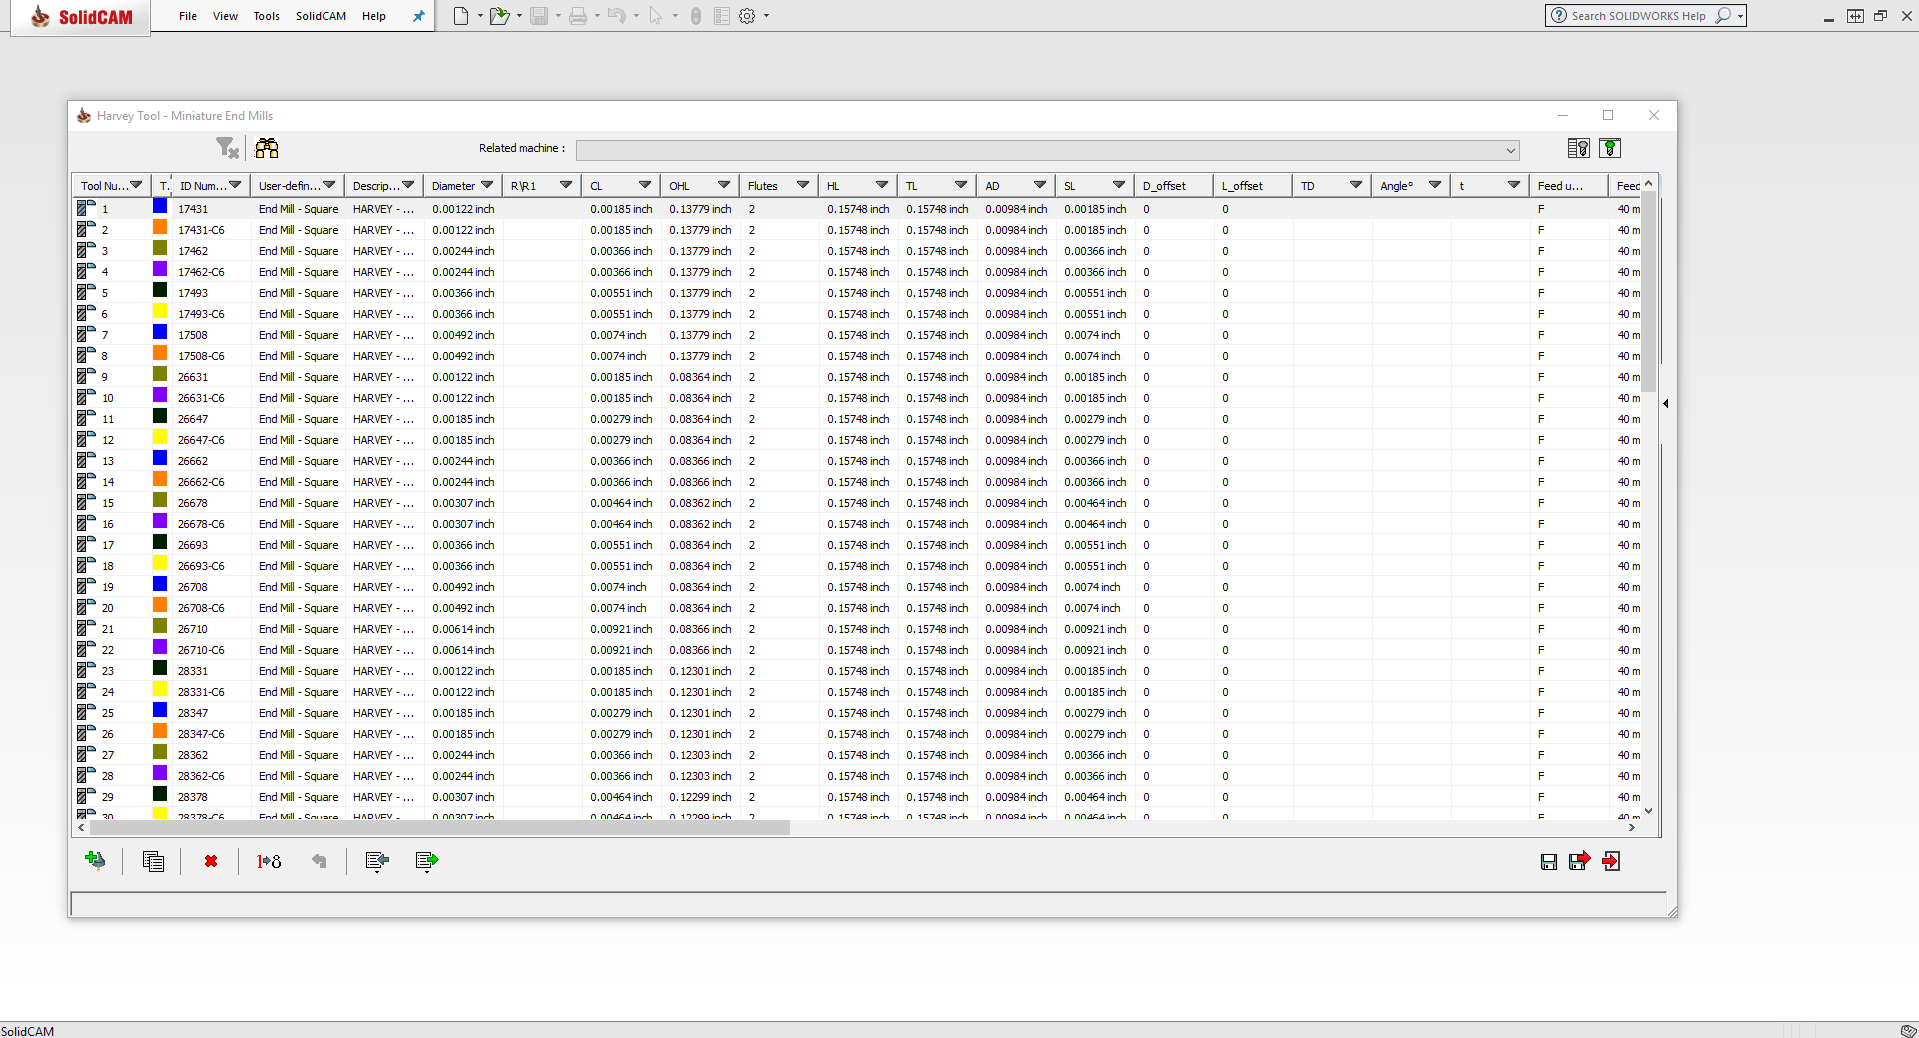This screenshot has width=1919, height=1038.
Task: Click the orange color swatch of tool 17431-C6
Action: point(160,228)
